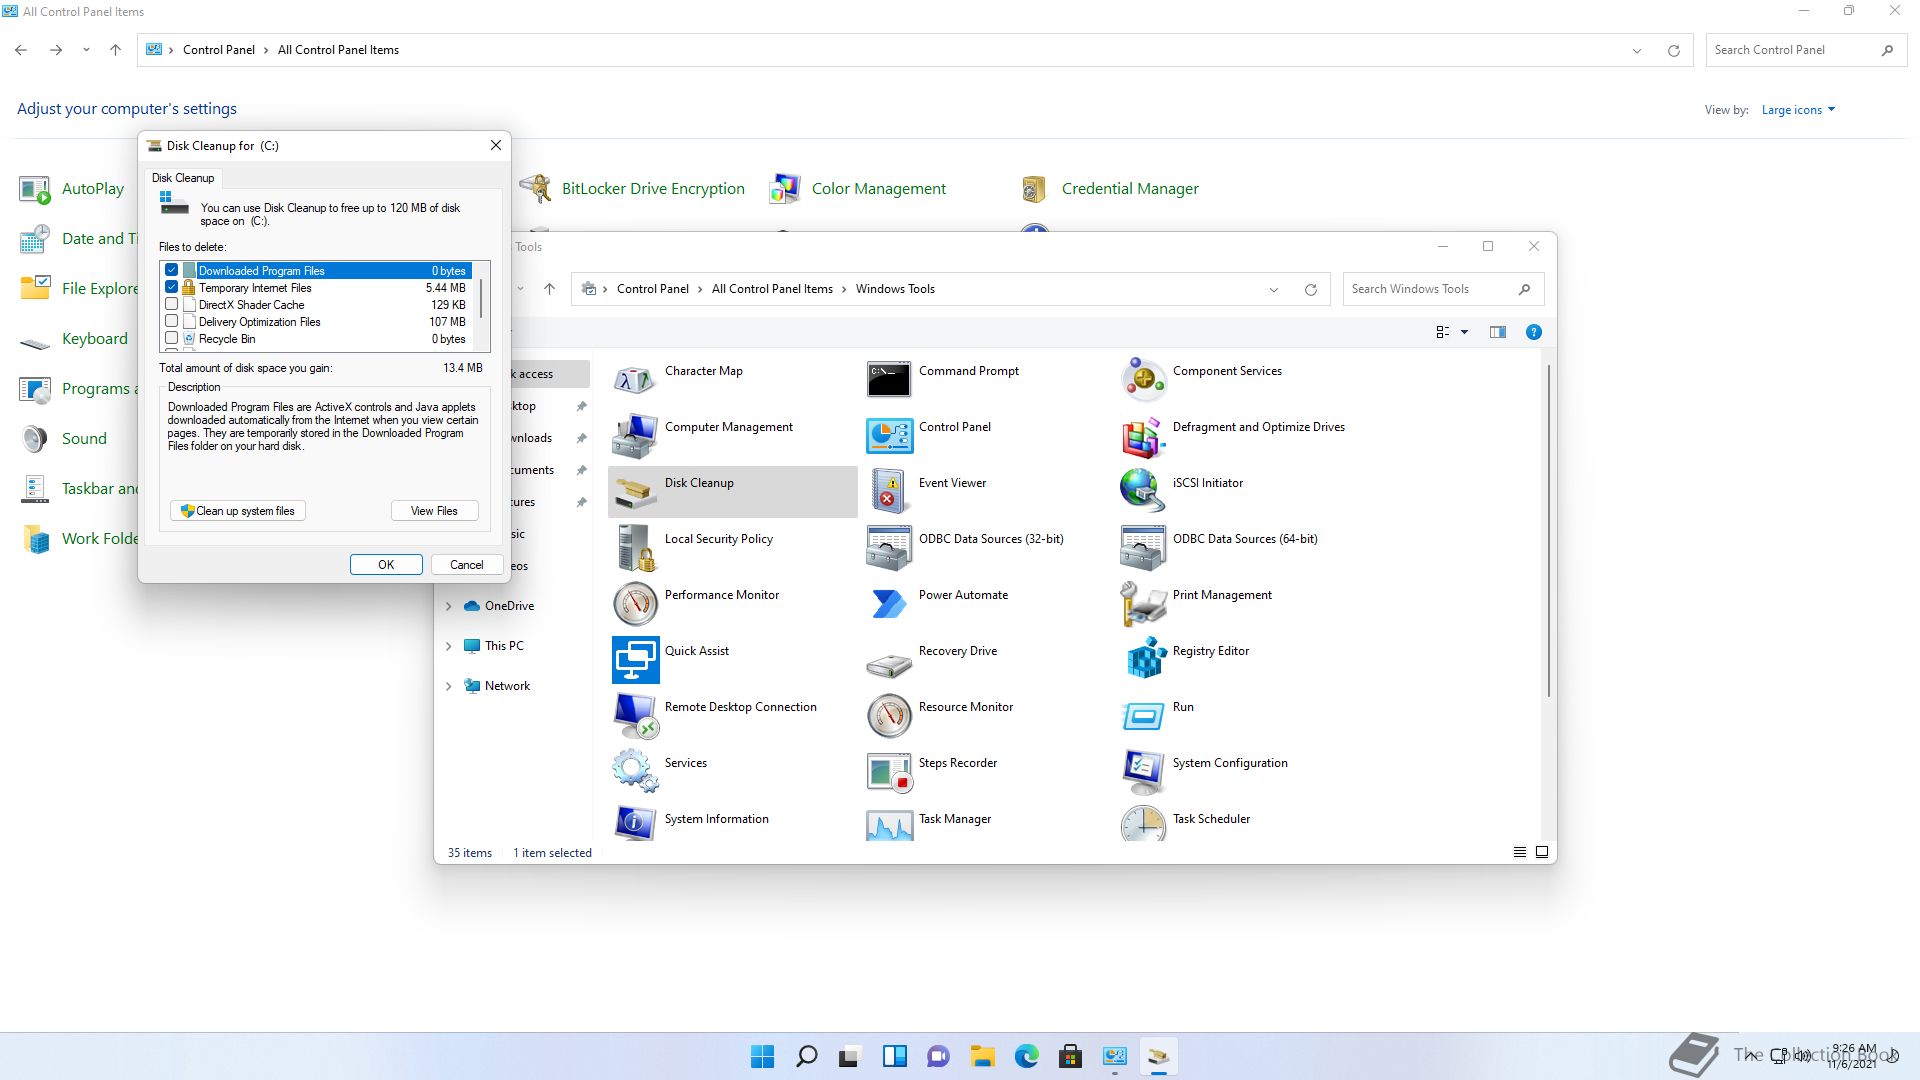
Task: Check the Recycle Bin checkbox
Action: [x=172, y=339]
